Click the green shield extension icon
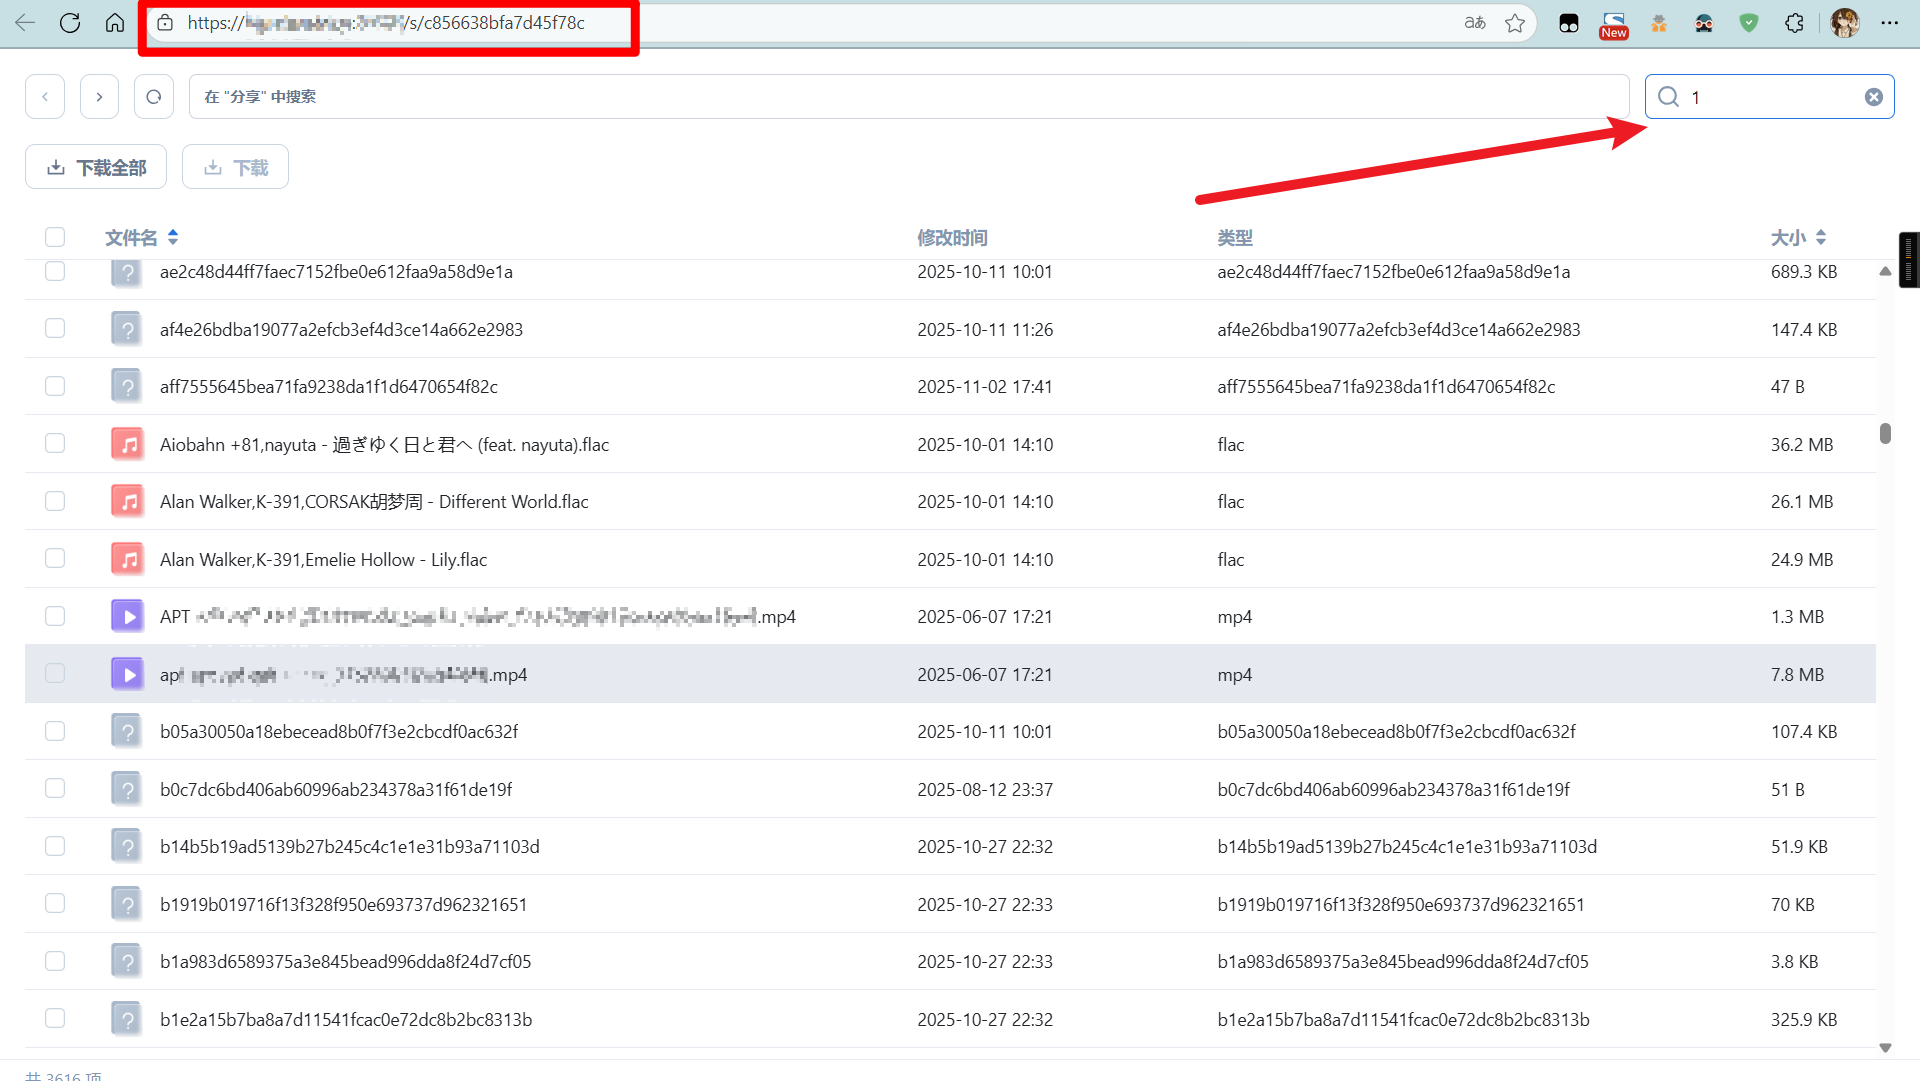Viewport: 1920px width, 1081px height. point(1749,23)
